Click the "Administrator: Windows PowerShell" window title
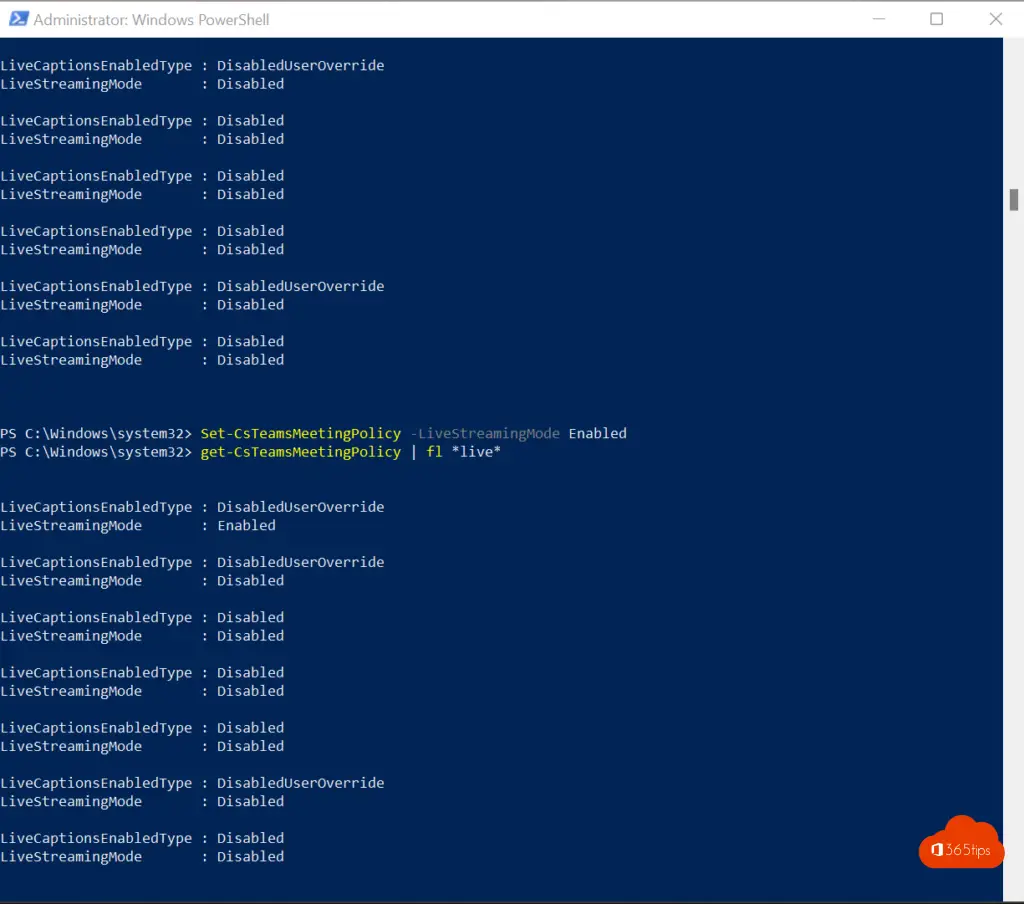The height and width of the screenshot is (904, 1024). (151, 20)
